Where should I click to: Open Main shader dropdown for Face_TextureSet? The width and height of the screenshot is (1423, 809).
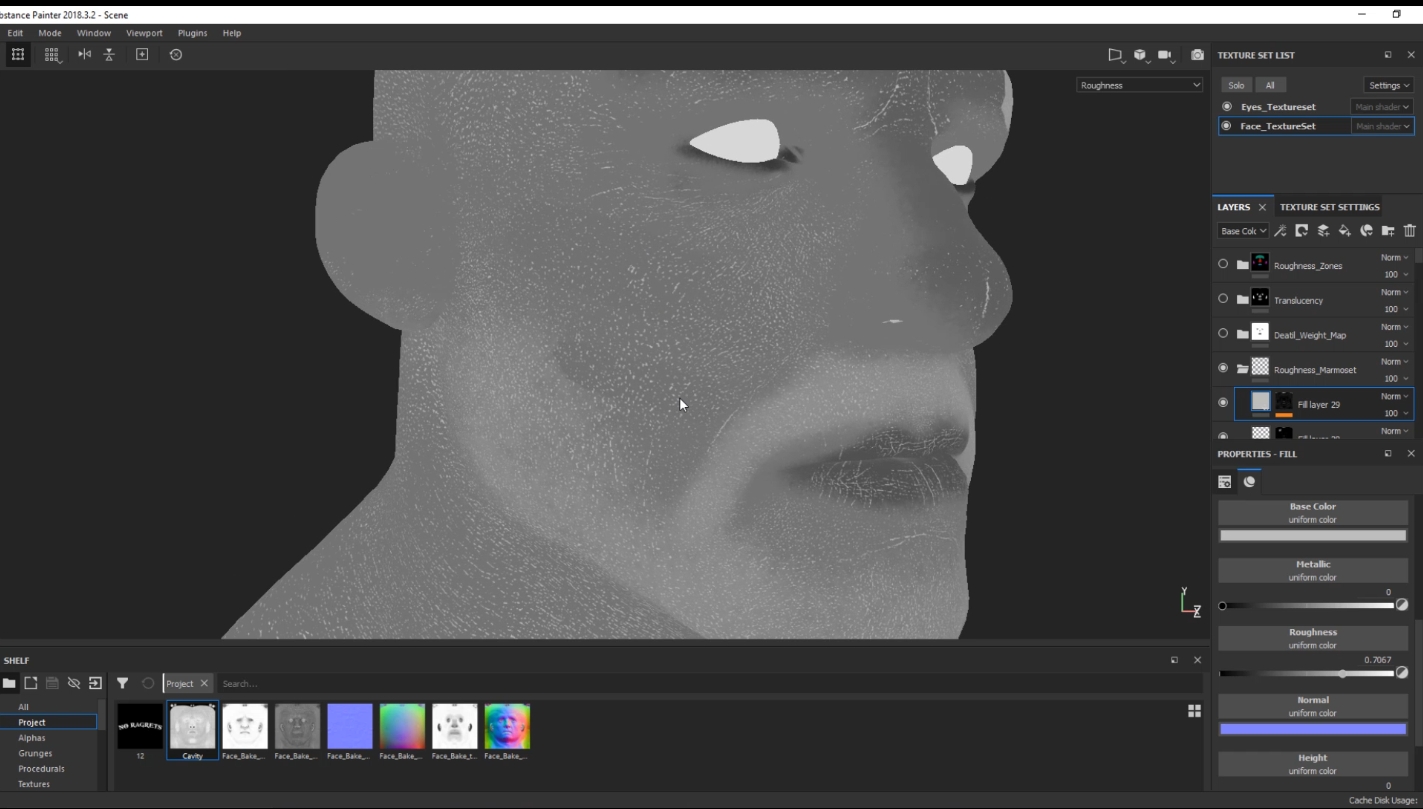pyautogui.click(x=1382, y=126)
